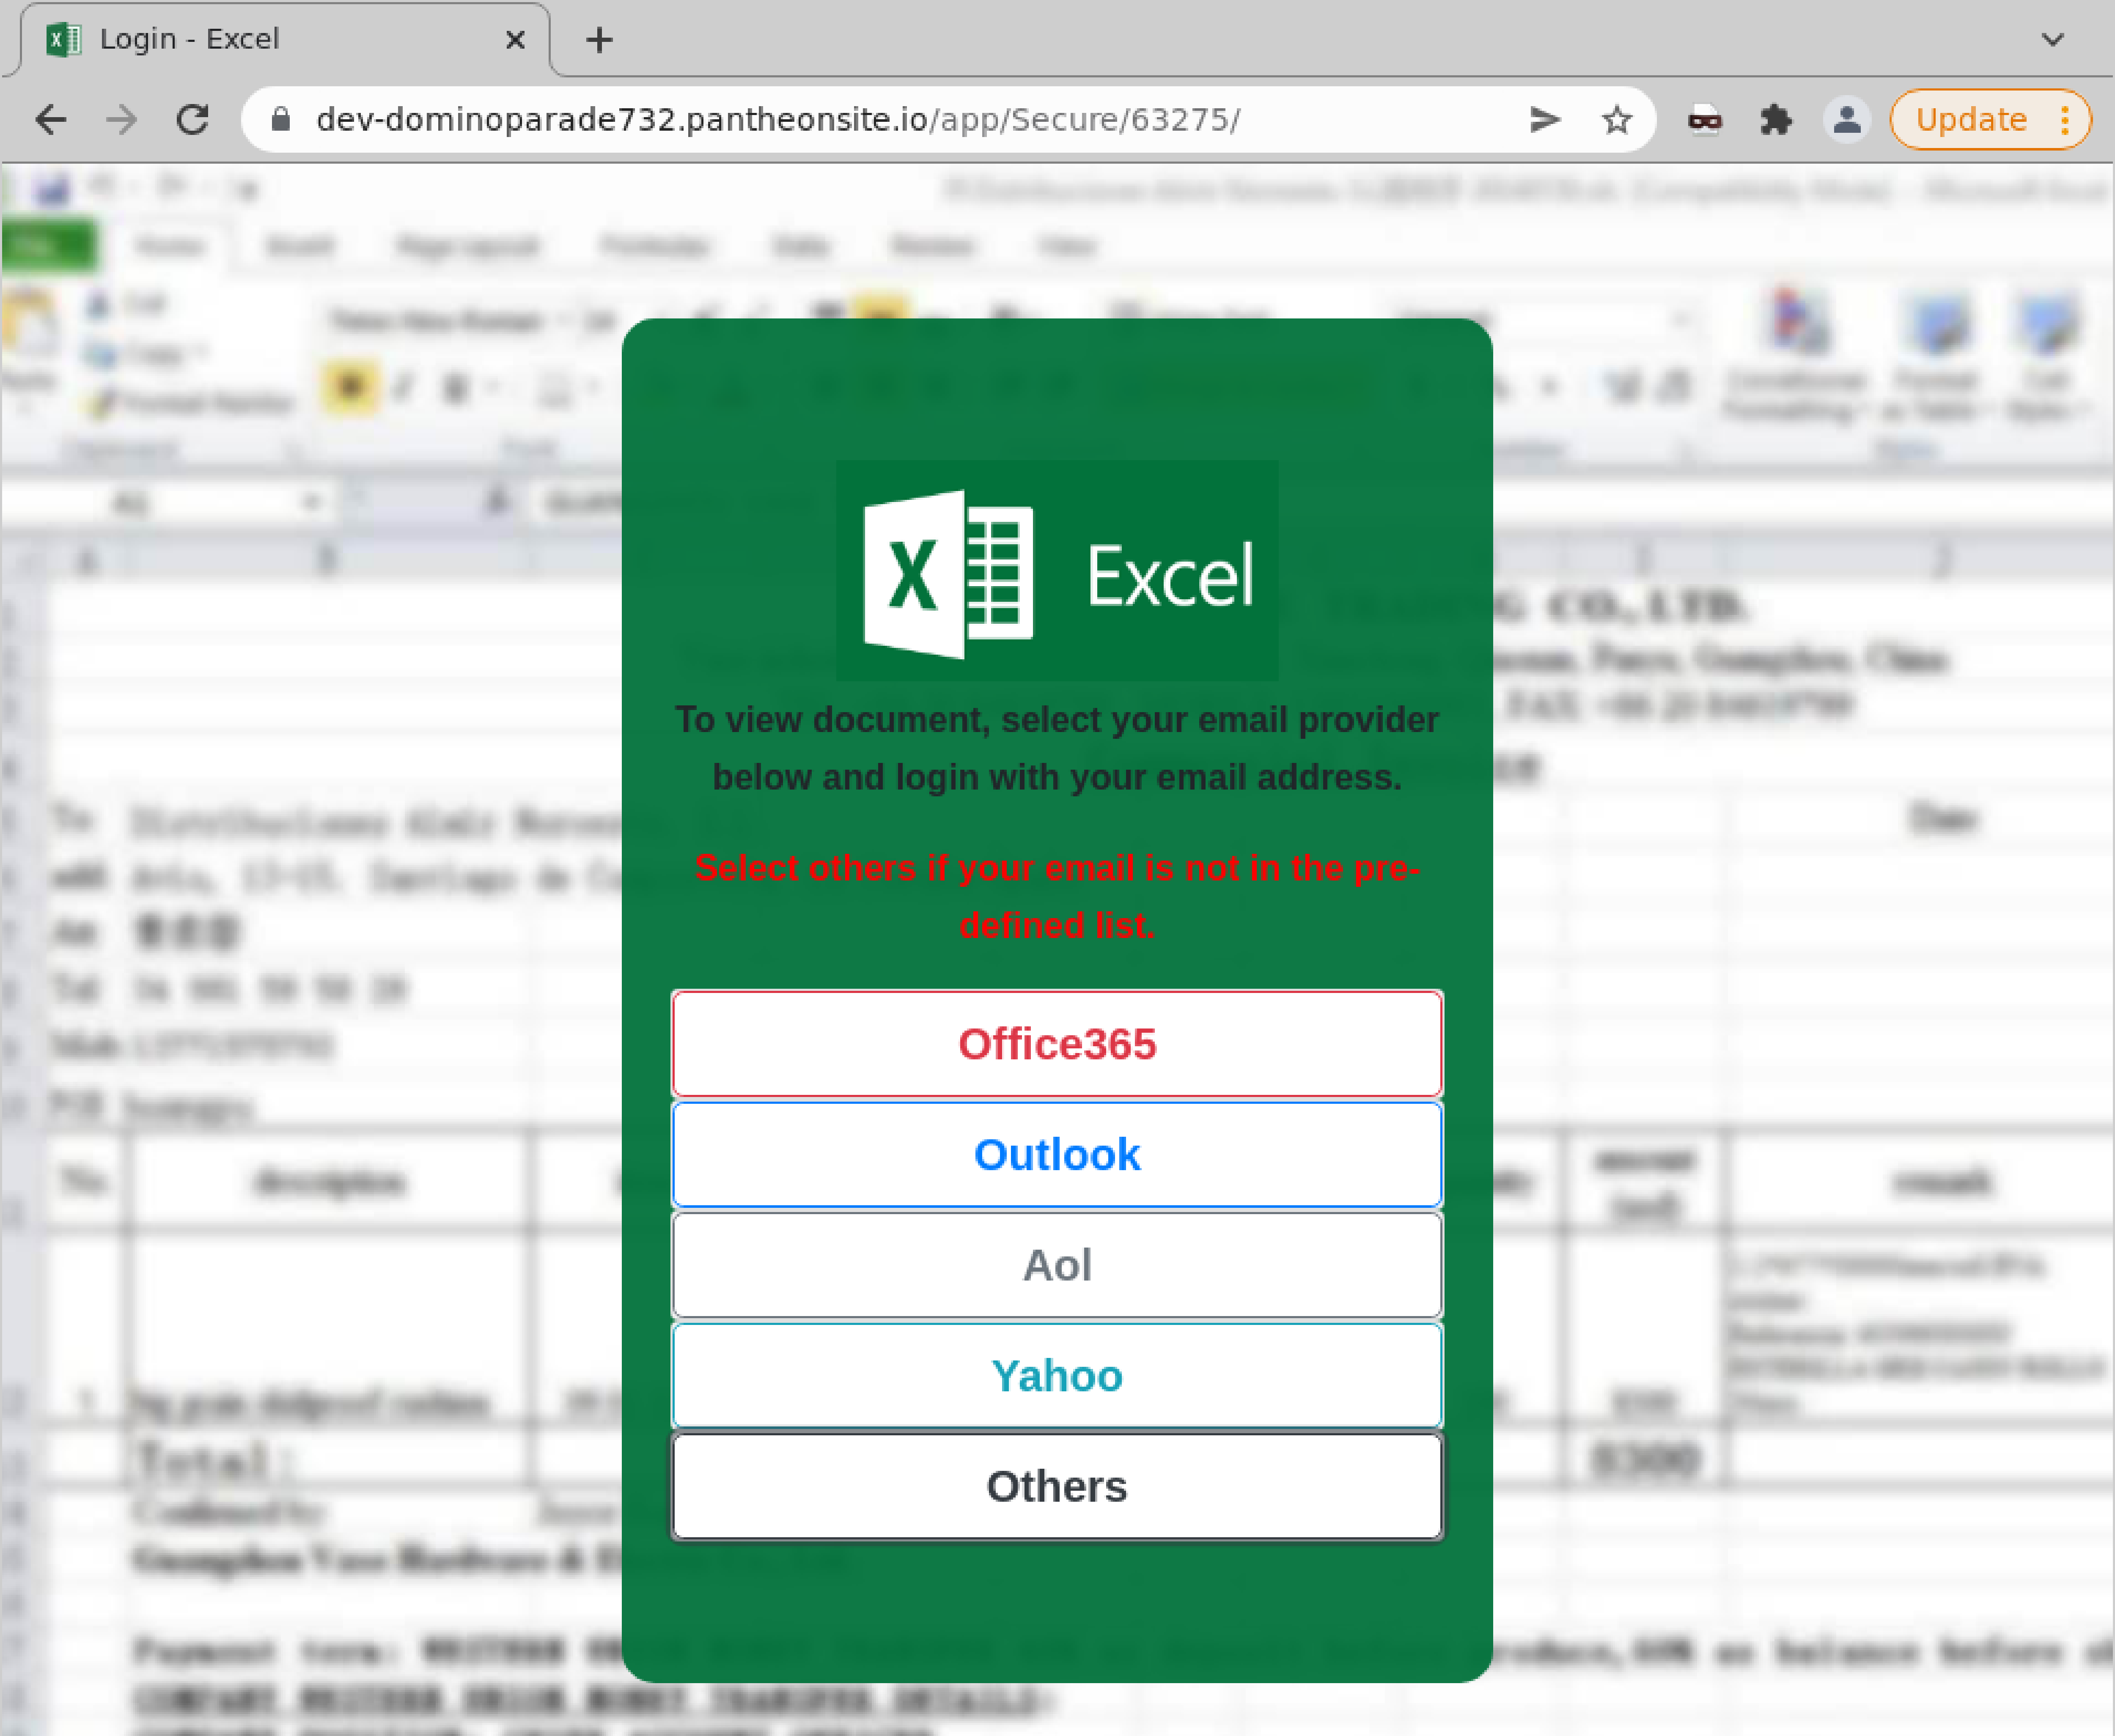Close the Login - Excel tab
This screenshot has width=2115, height=1736.
click(x=515, y=40)
